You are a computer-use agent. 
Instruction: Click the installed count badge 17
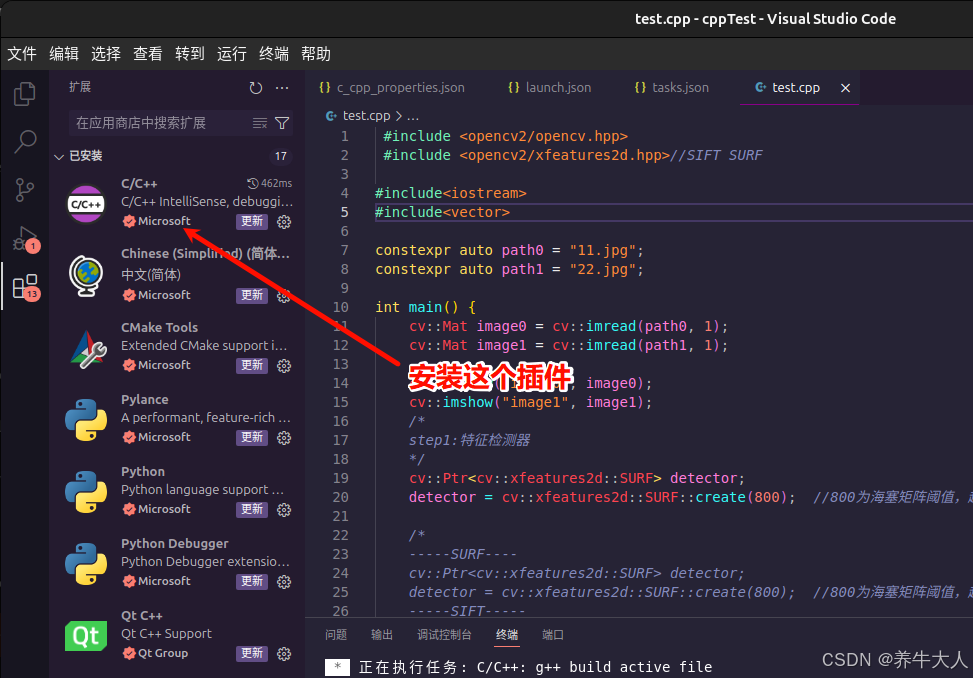(281, 156)
